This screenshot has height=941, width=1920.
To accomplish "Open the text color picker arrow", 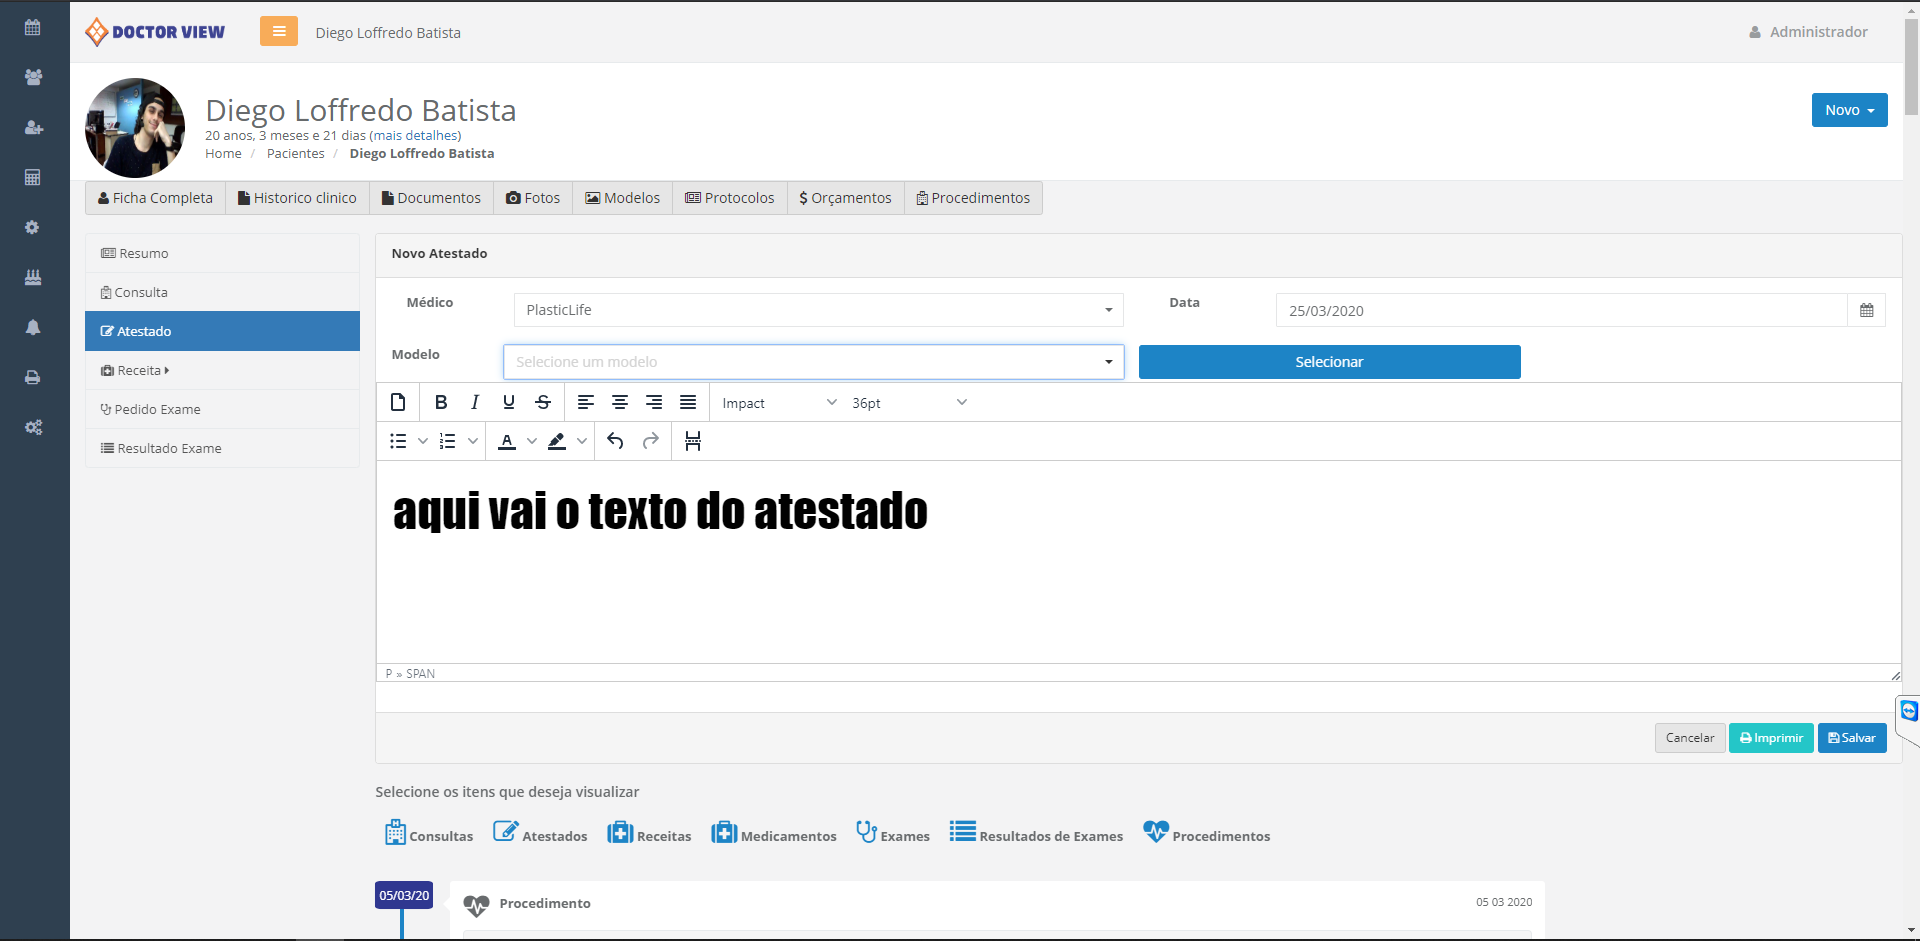I will point(532,441).
